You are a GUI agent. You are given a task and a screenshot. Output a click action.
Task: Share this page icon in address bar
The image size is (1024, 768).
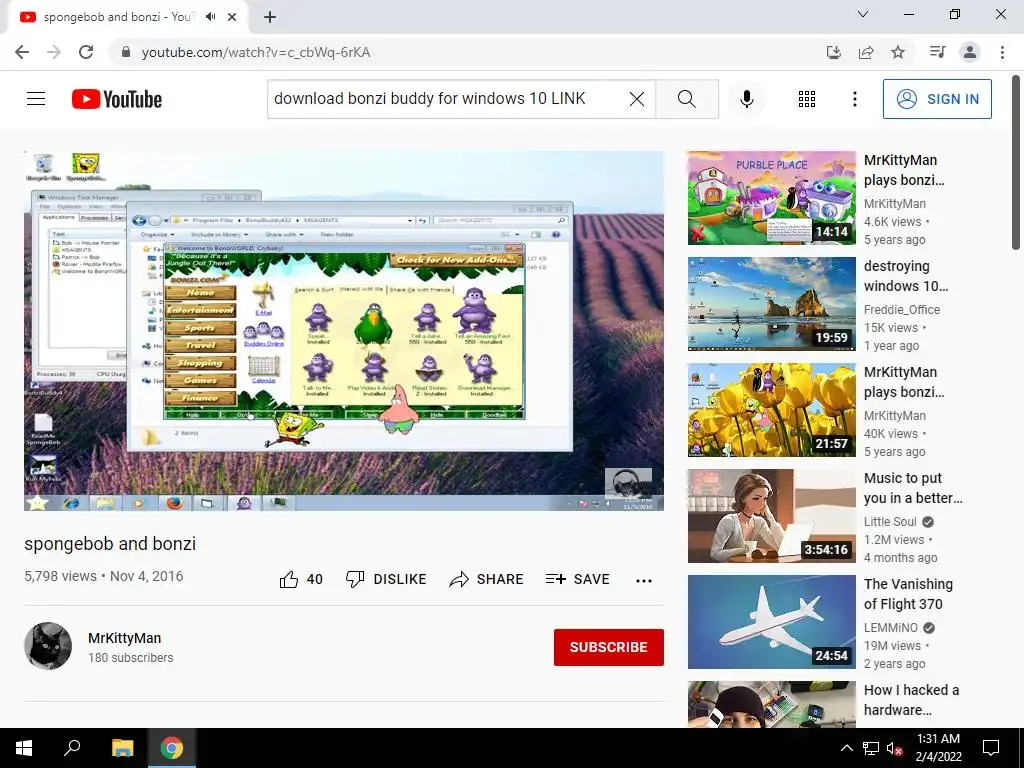point(866,52)
